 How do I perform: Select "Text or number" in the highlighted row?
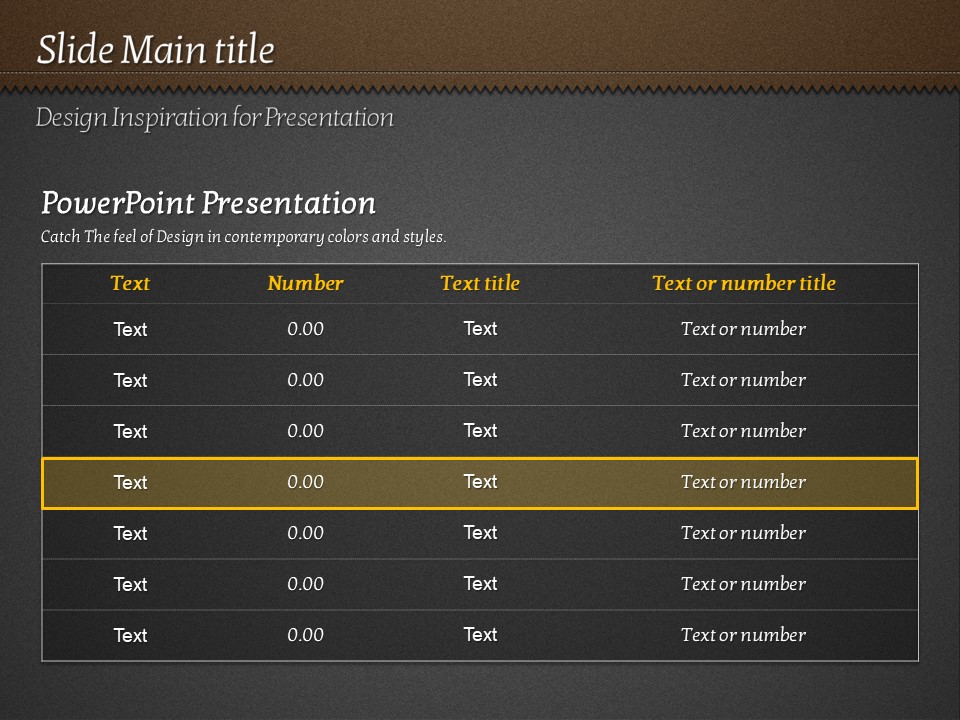click(743, 482)
